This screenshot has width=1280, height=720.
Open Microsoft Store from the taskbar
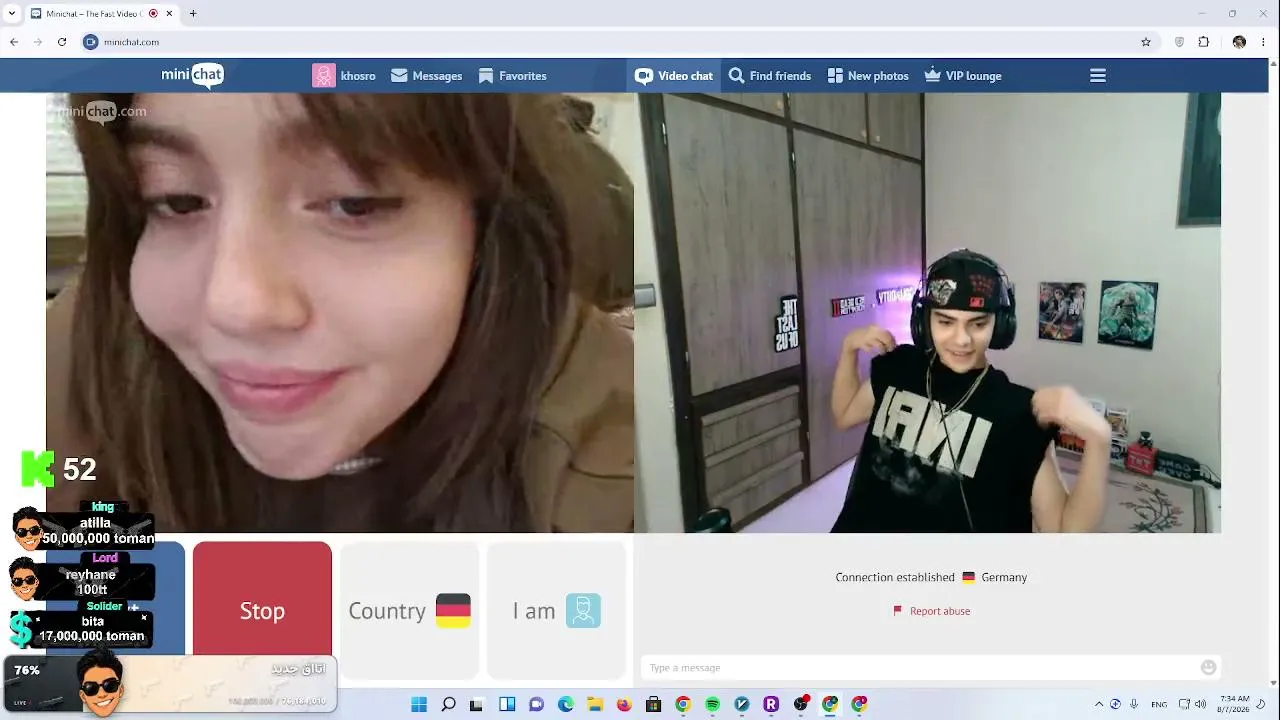click(x=653, y=704)
